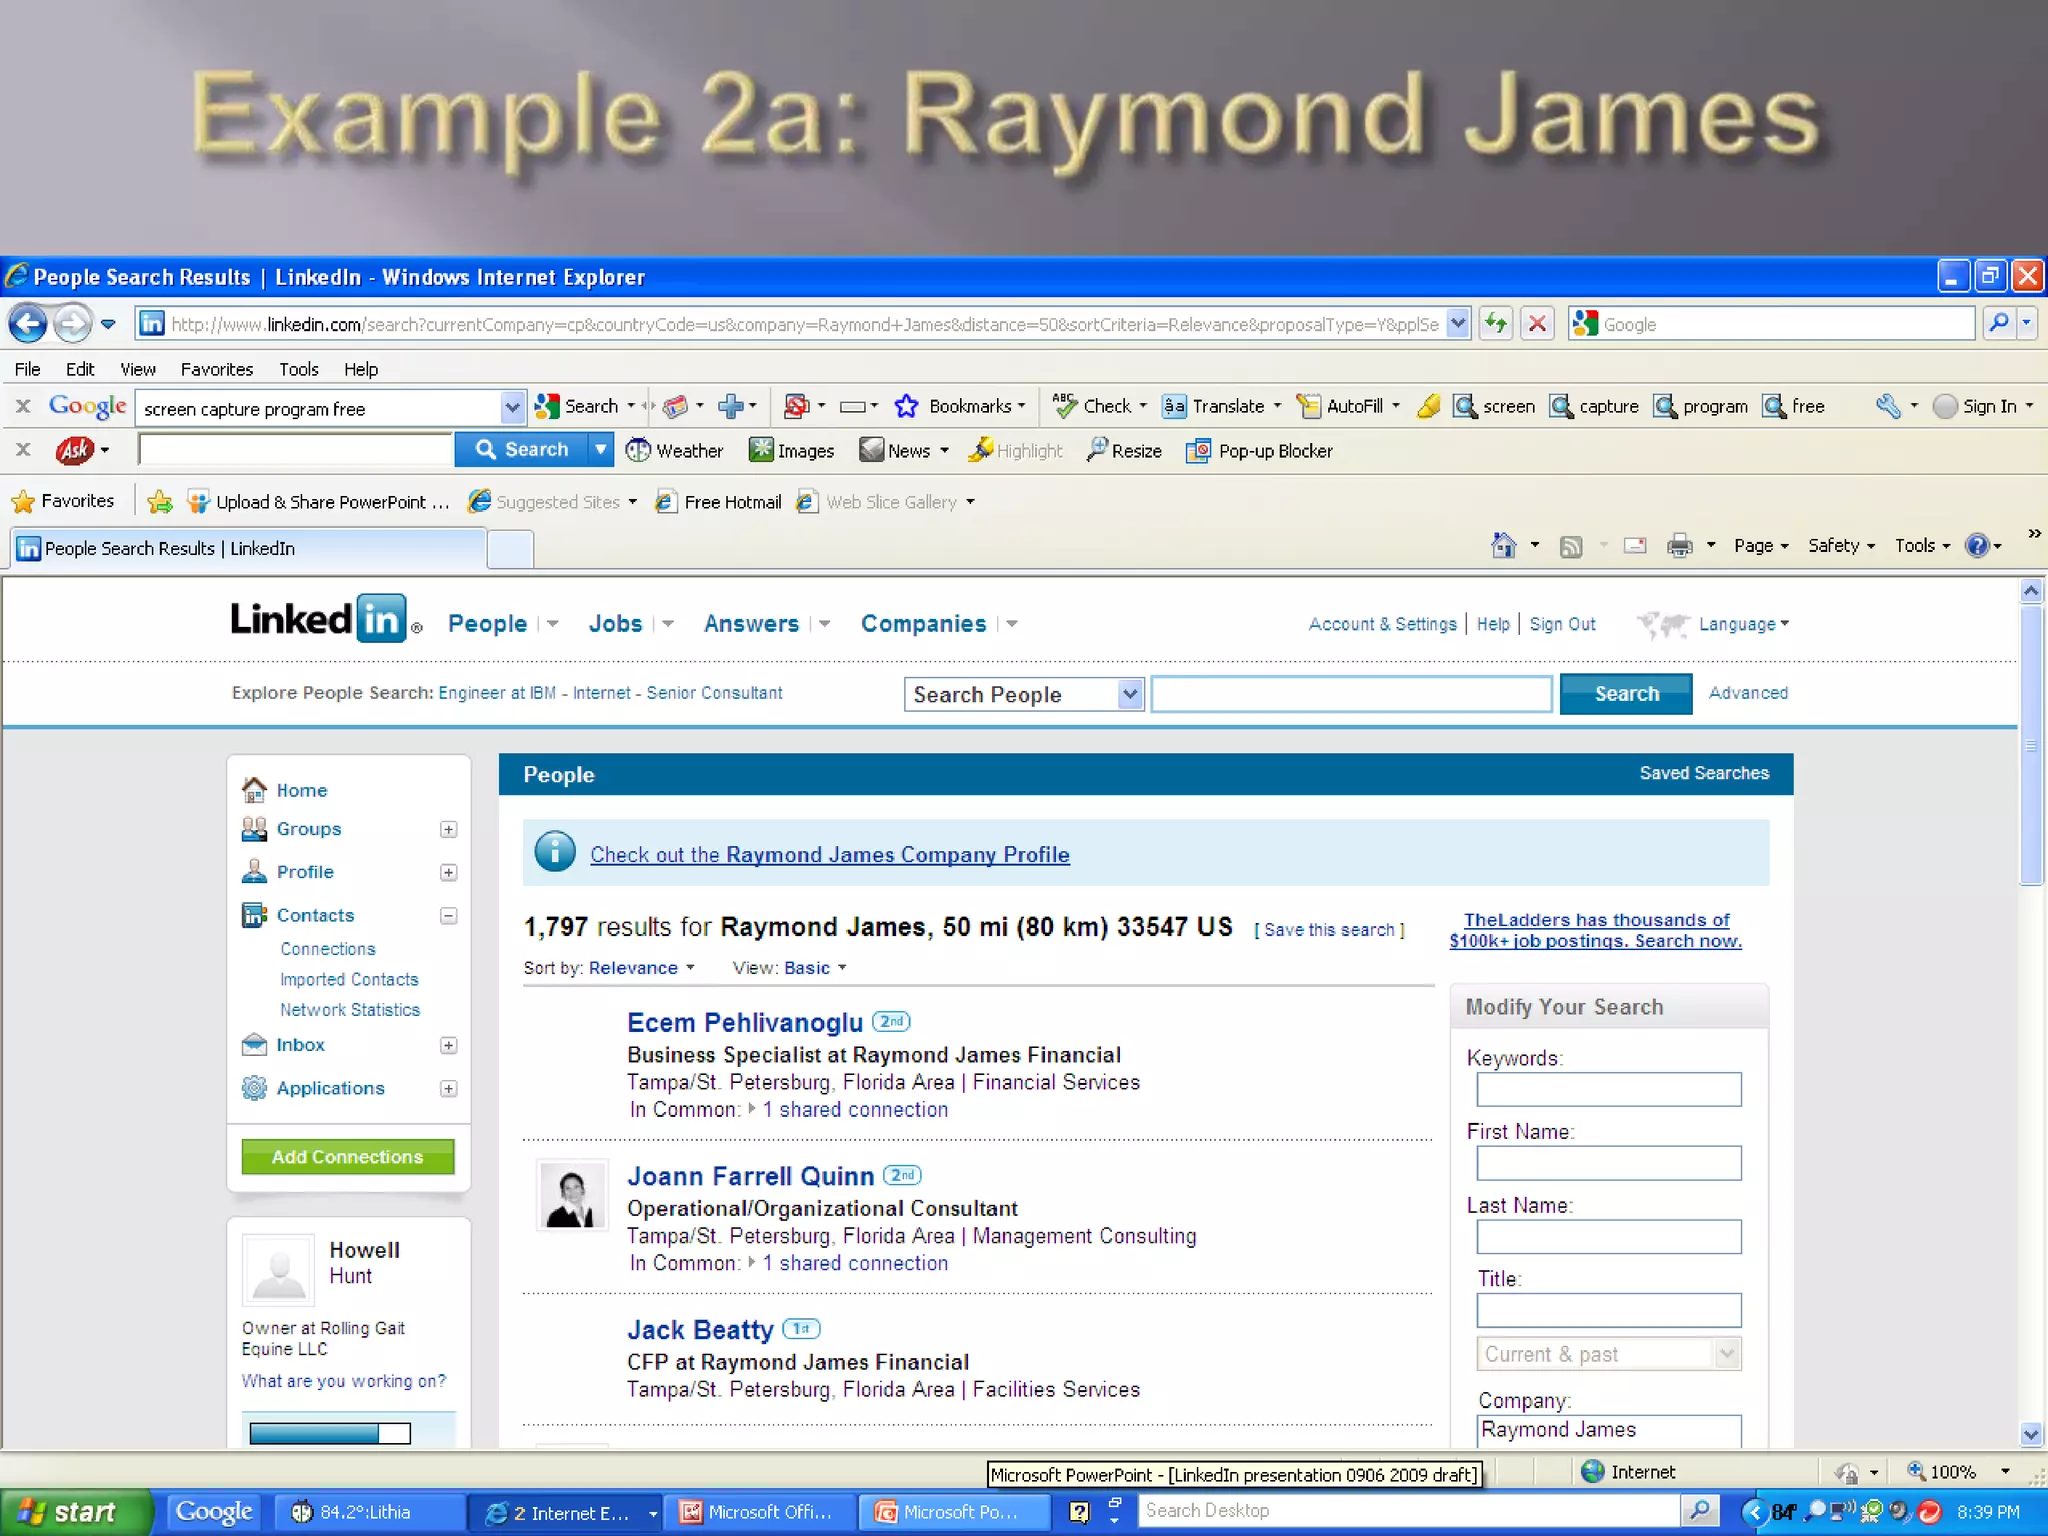
Task: Click the Pop-up Blocker icon
Action: 1198,450
